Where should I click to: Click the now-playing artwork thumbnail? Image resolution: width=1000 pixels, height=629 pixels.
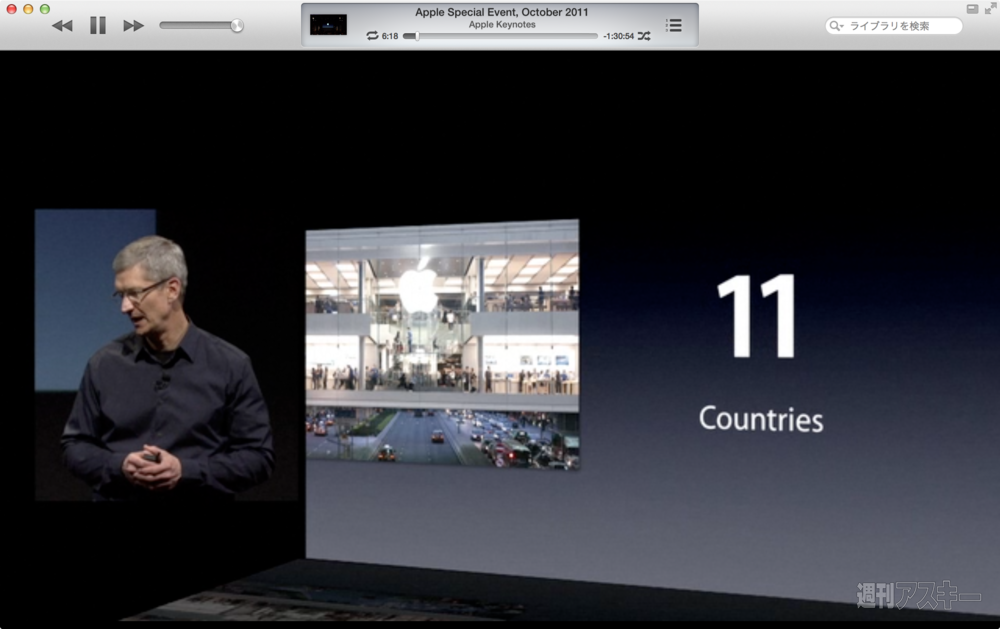(x=328, y=24)
